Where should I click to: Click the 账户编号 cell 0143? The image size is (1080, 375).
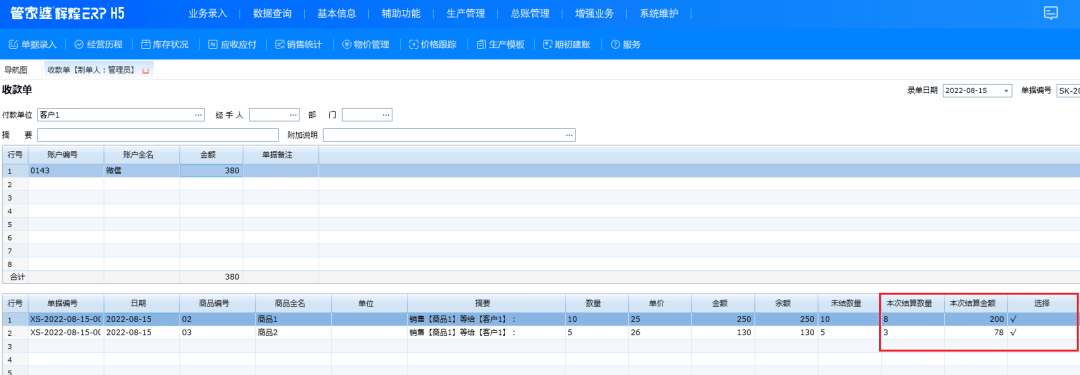pos(66,170)
